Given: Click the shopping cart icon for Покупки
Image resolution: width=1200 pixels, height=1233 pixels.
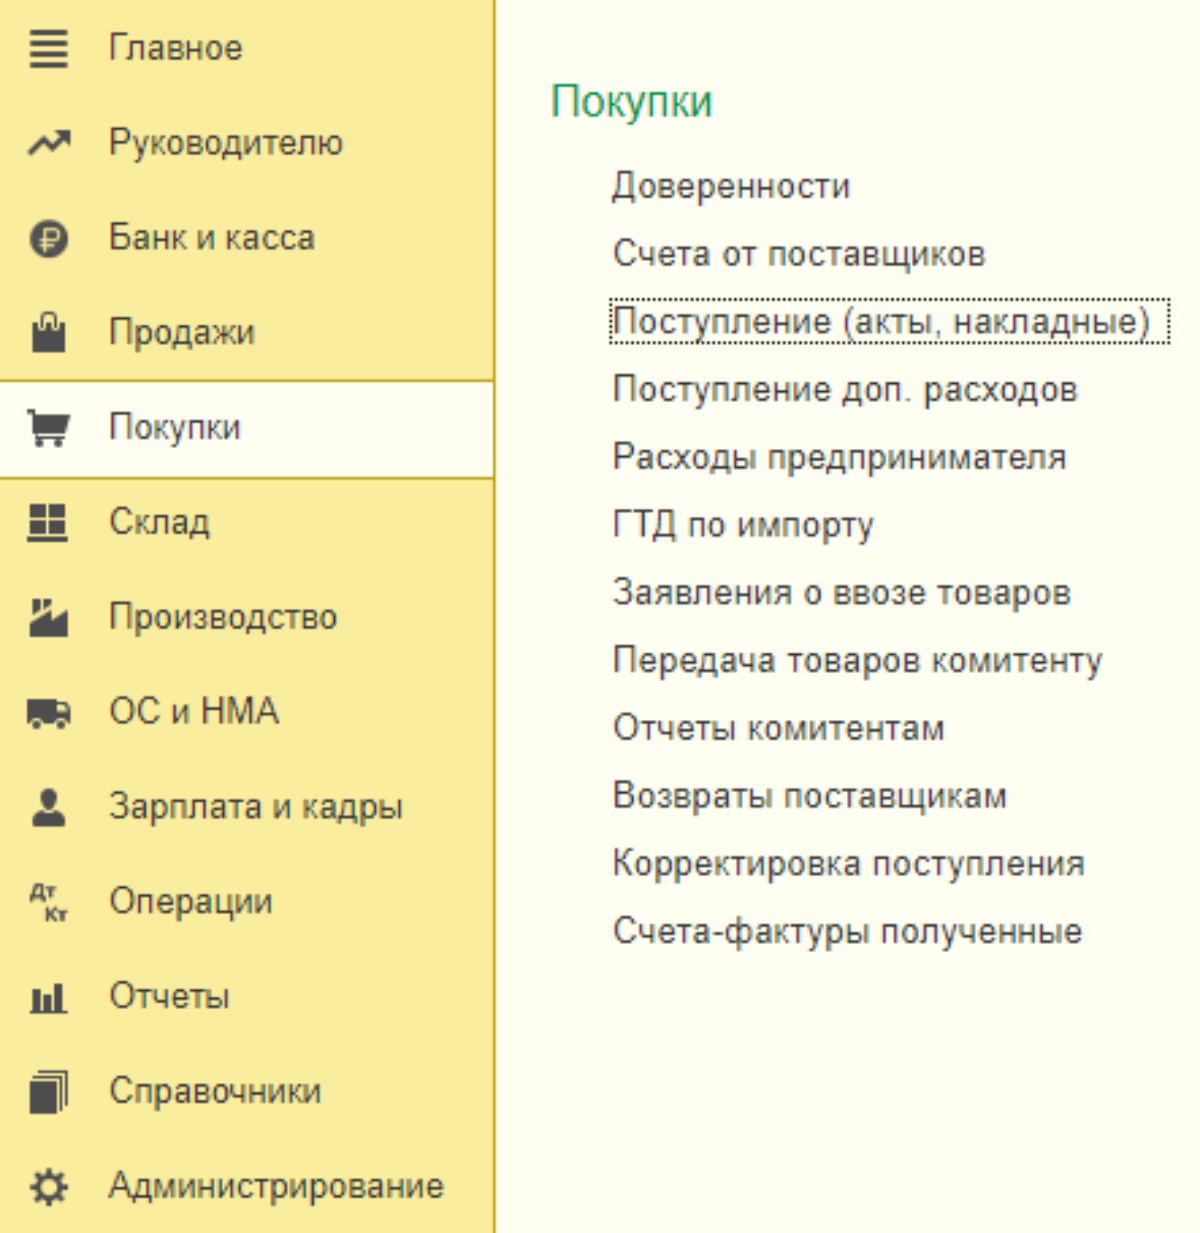Looking at the screenshot, I should click(x=49, y=428).
